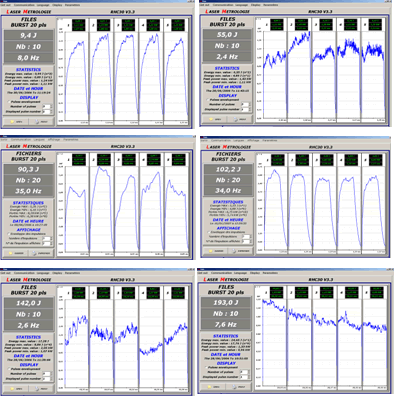Click the folder Open icon in 142,0 J window

[x=13, y=389]
